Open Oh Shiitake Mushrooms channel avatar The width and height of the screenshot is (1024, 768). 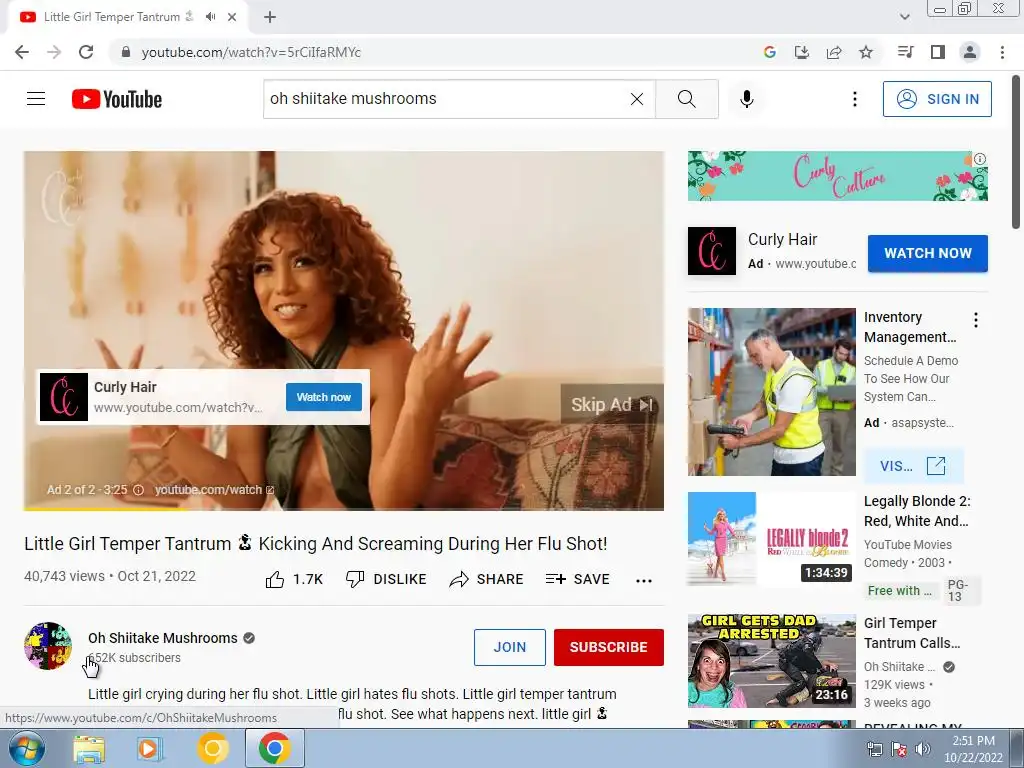point(48,646)
